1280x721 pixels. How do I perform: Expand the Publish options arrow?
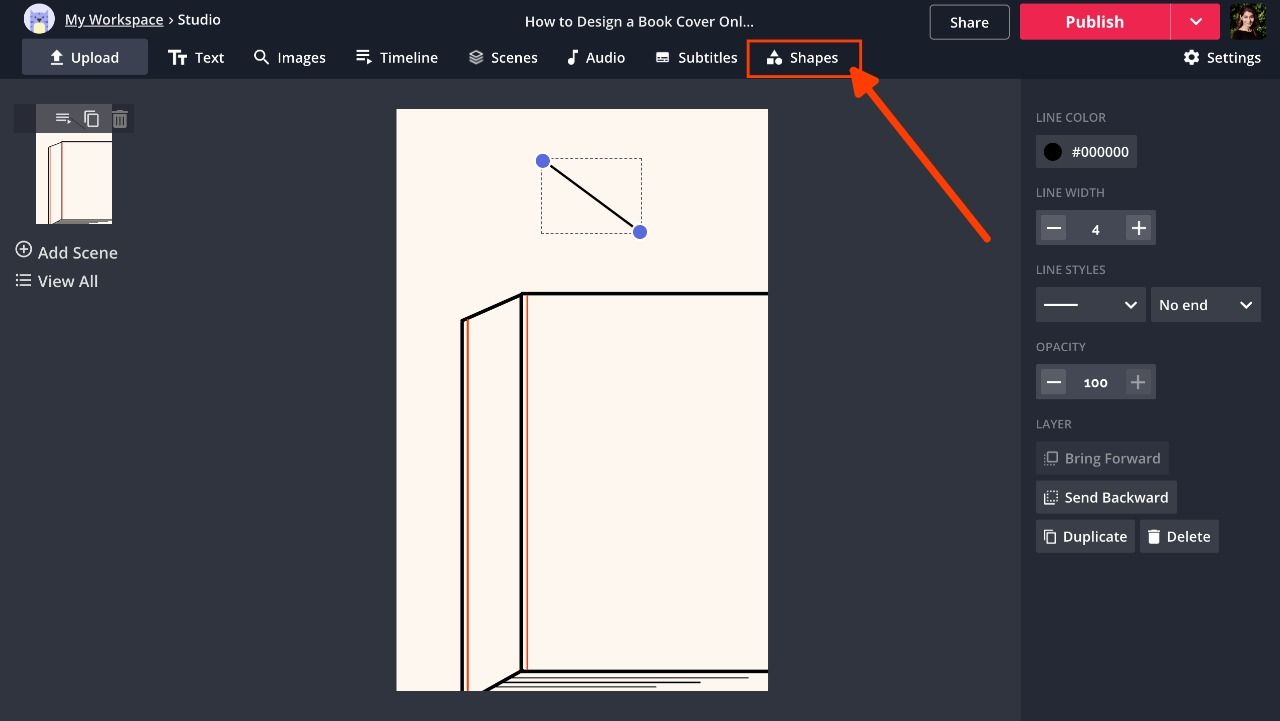click(1195, 22)
